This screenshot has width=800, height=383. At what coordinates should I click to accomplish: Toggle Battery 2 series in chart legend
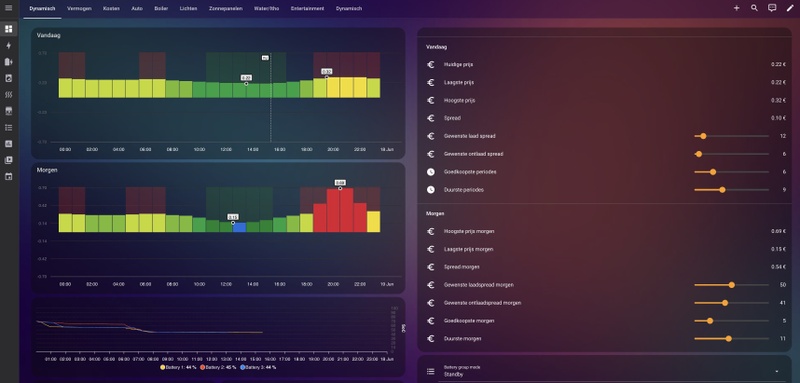pos(218,367)
